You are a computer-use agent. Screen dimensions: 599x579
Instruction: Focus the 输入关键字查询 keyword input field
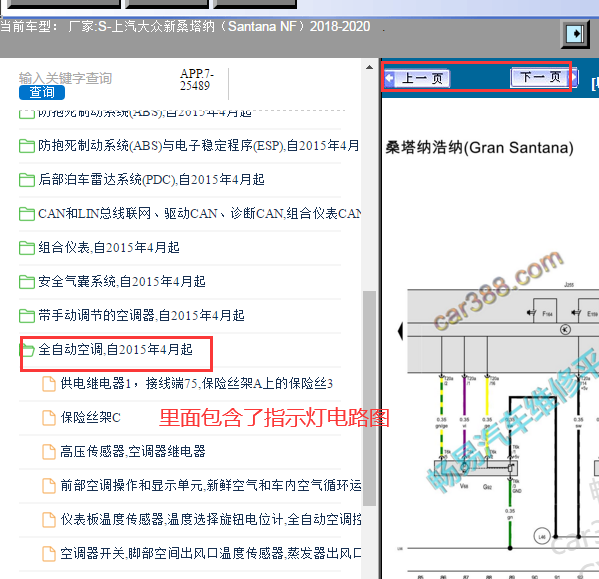point(65,78)
